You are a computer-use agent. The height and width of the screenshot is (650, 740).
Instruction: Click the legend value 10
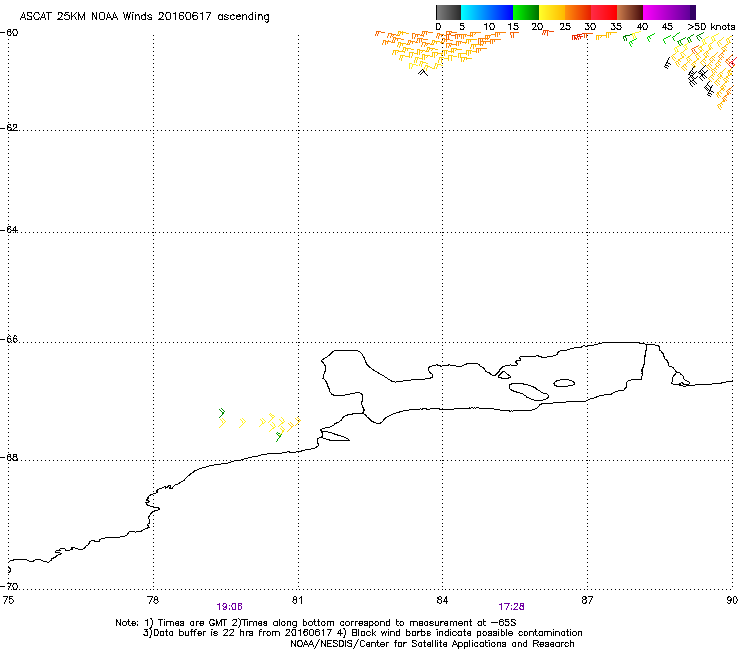point(489,27)
